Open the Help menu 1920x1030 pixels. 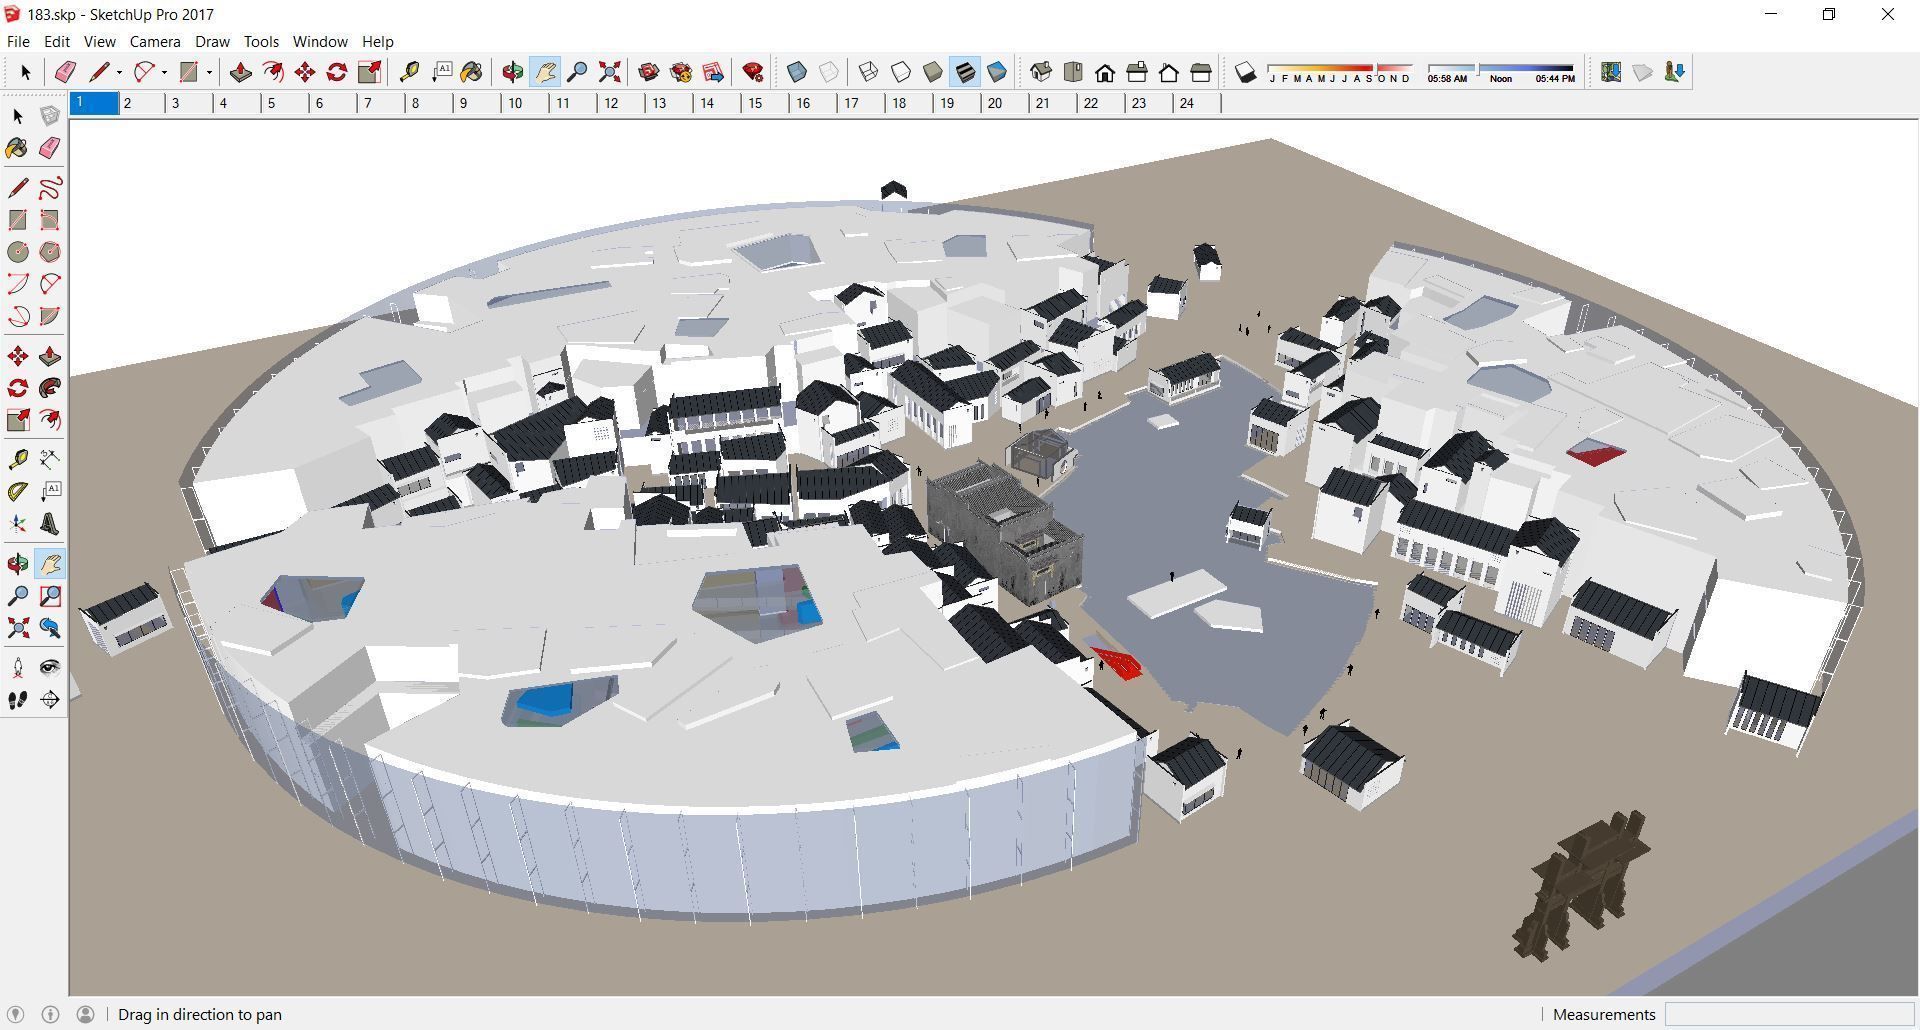(377, 41)
